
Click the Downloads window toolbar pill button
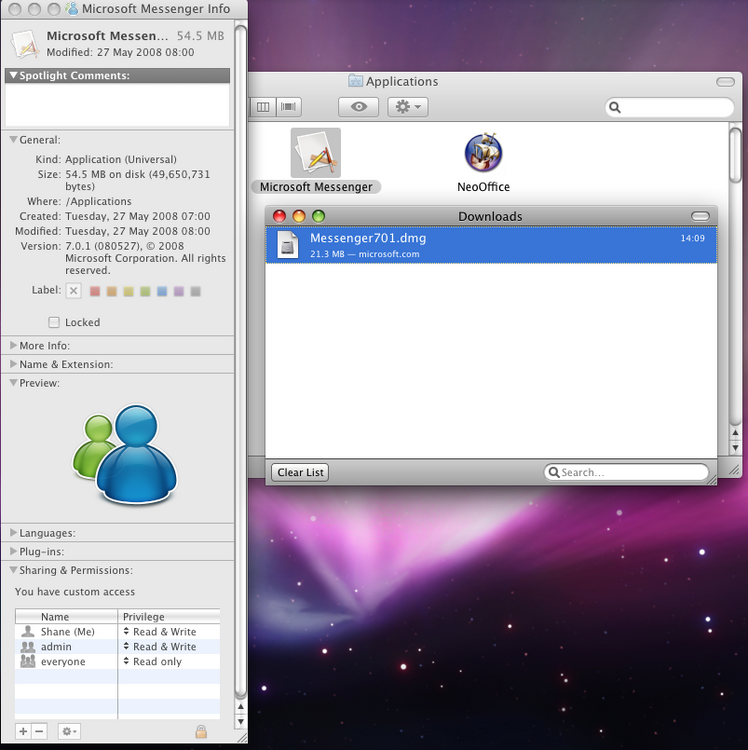click(x=700, y=217)
